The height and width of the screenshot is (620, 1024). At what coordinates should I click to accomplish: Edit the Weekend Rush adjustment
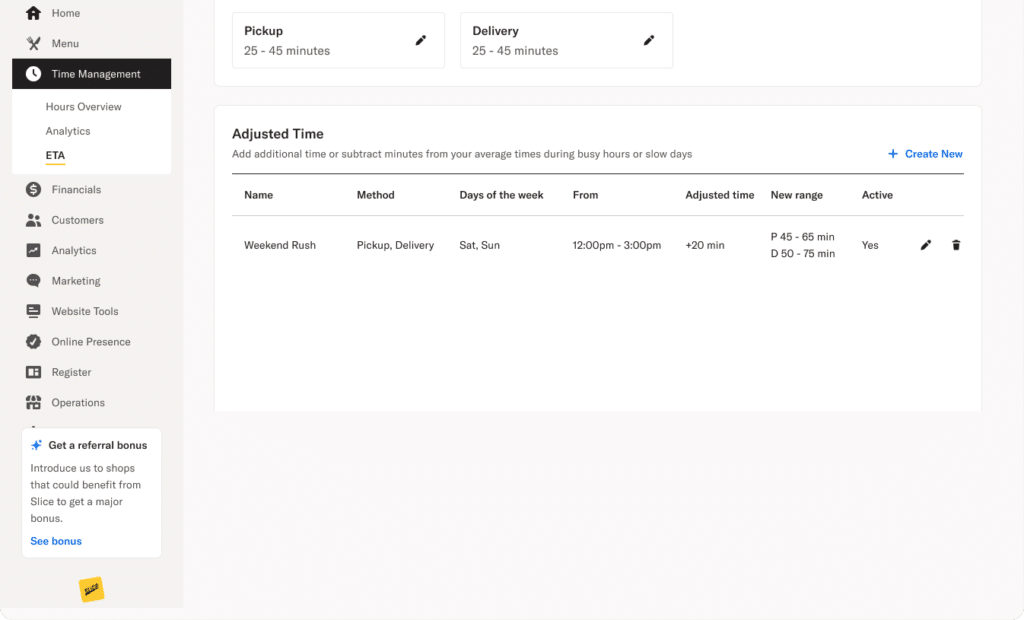tap(925, 245)
